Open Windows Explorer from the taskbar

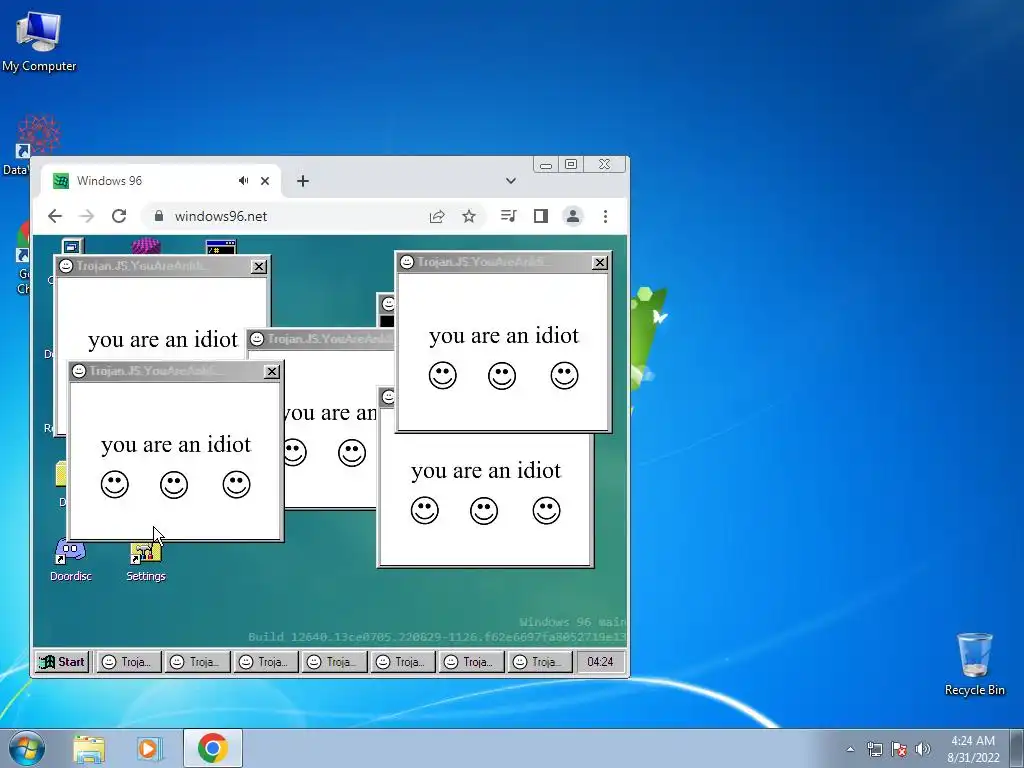[89, 748]
